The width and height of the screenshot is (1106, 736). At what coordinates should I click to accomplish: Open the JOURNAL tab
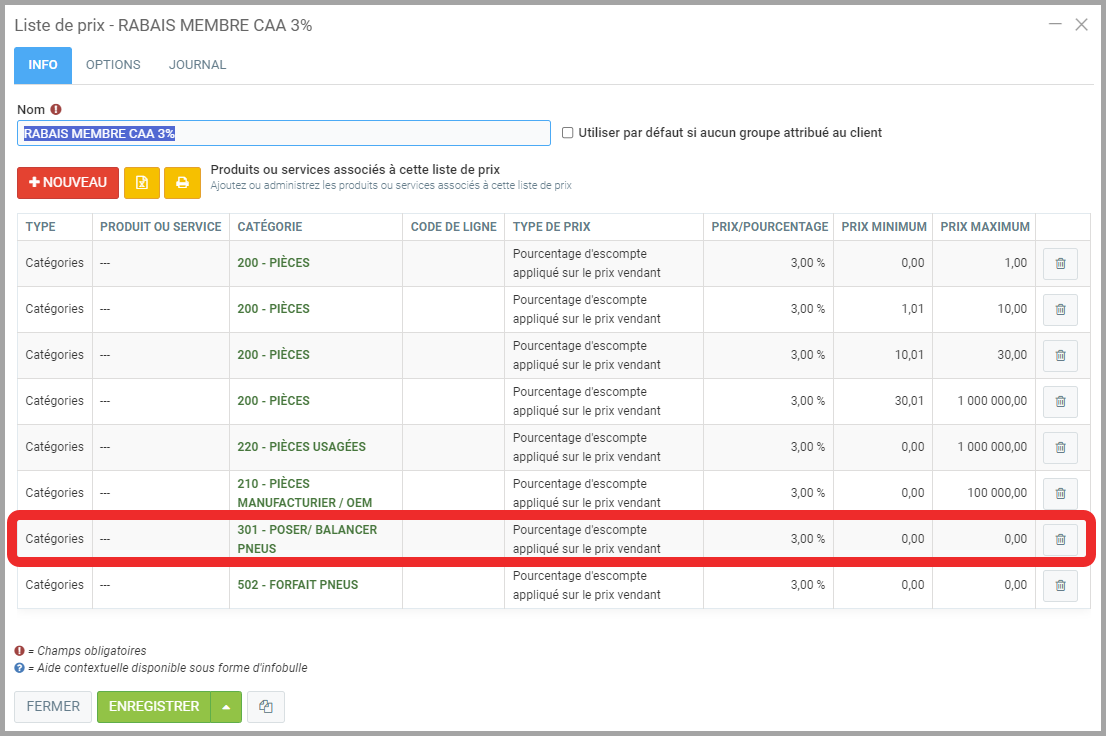coord(197,65)
